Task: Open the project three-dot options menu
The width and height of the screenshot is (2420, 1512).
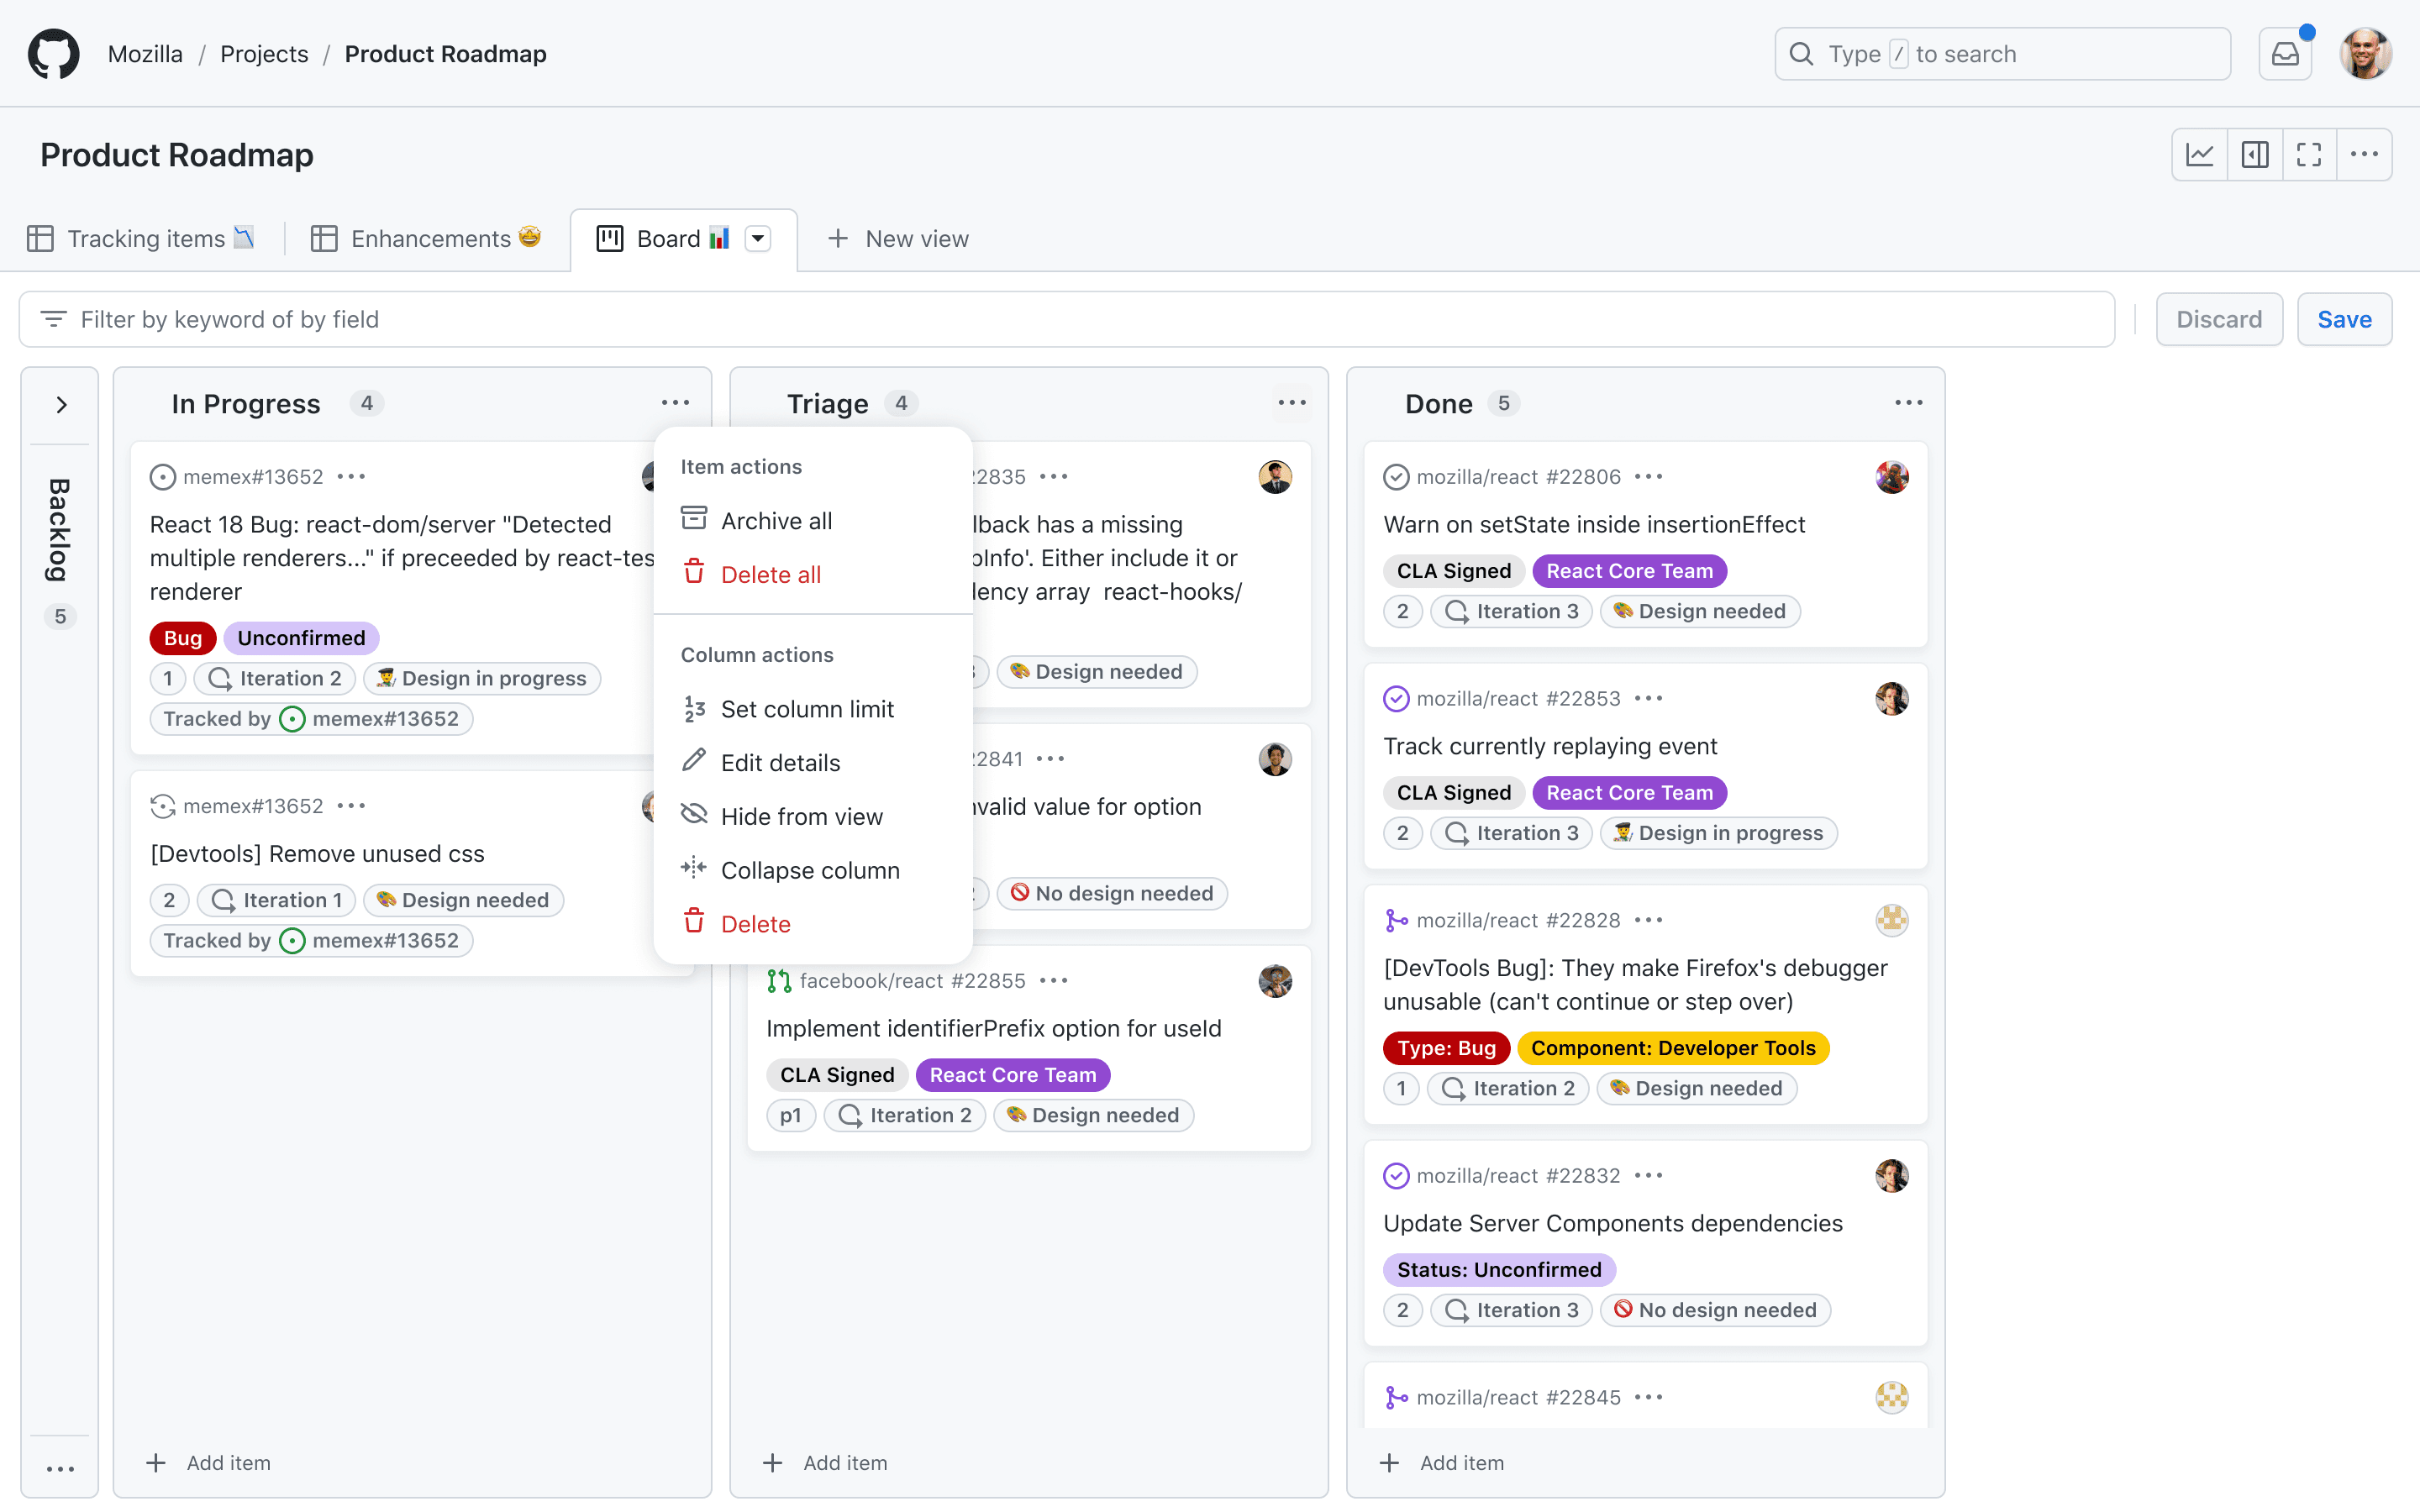Action: pyautogui.click(x=2364, y=154)
